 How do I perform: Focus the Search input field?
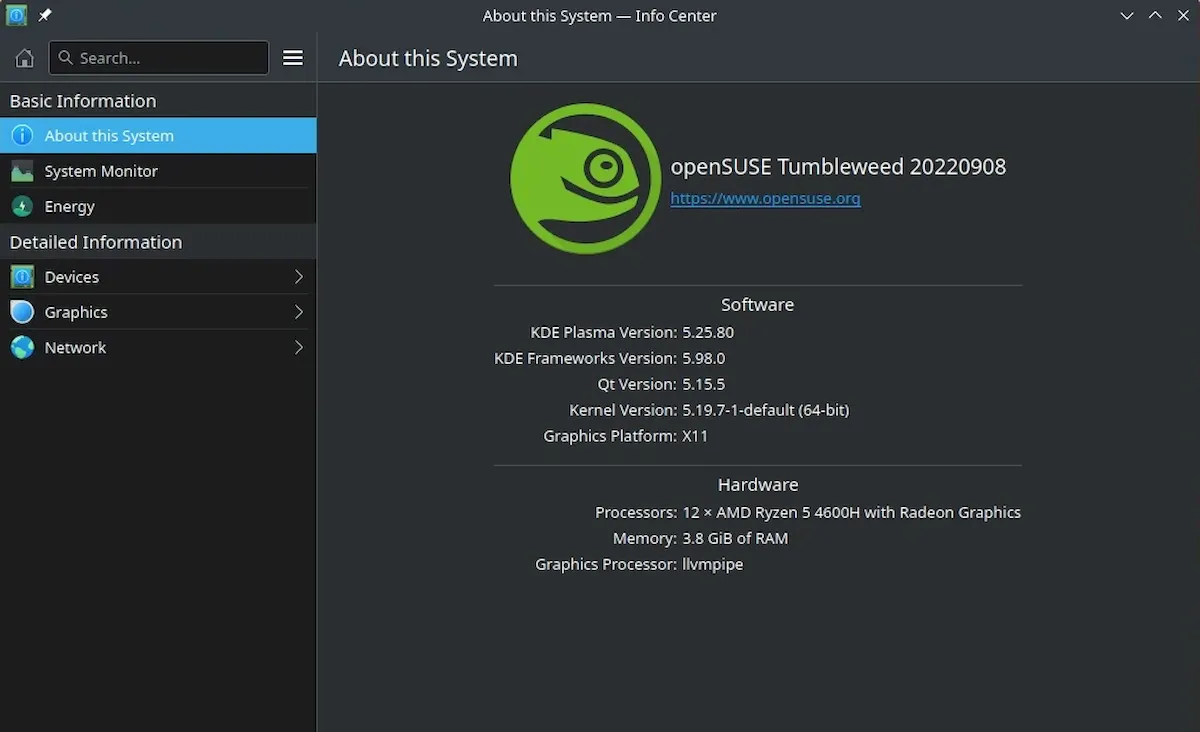(x=159, y=58)
